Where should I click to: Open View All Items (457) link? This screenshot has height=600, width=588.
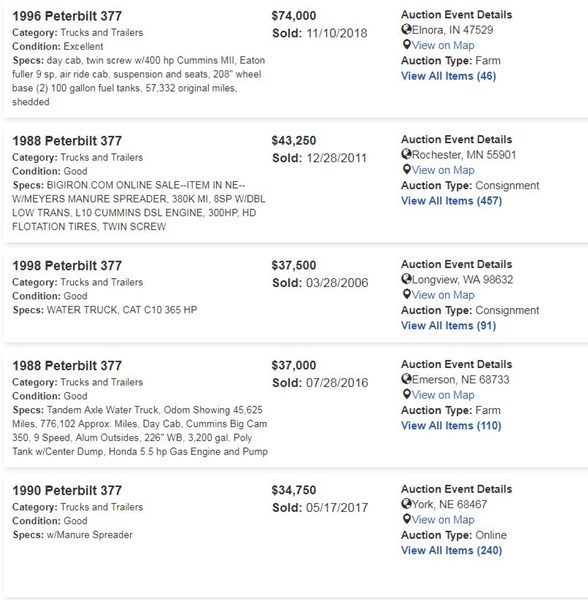tap(451, 201)
